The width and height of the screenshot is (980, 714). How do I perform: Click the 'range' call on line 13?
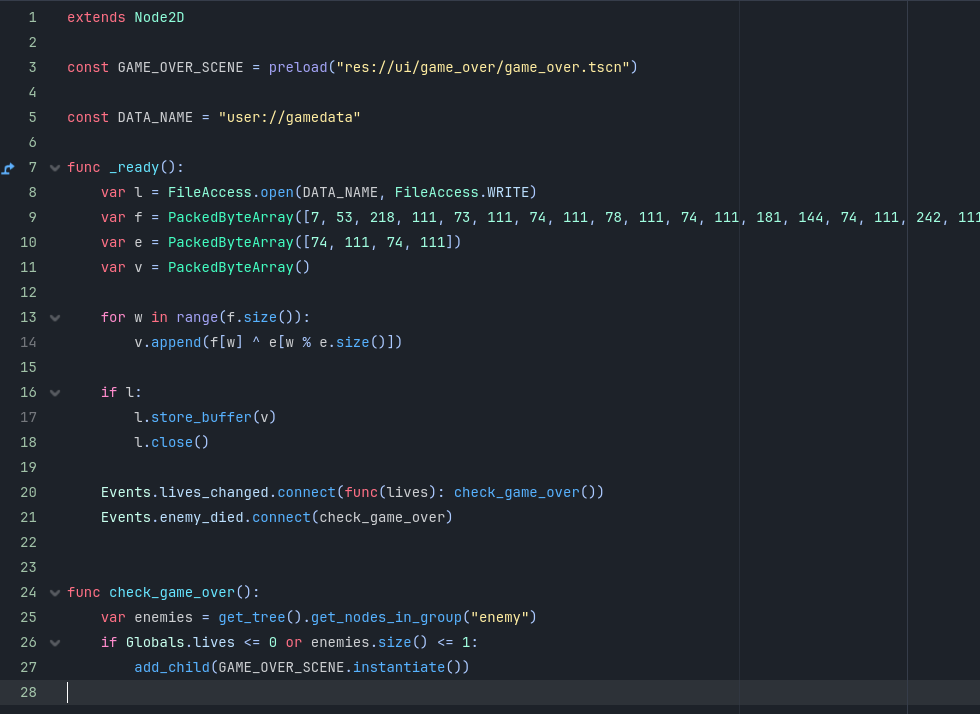(x=197, y=318)
